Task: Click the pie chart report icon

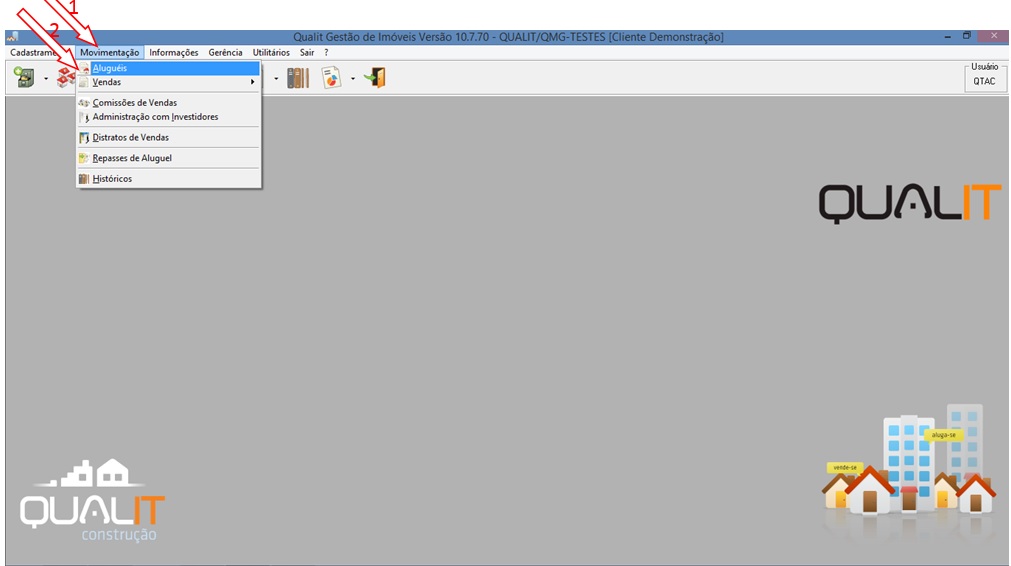Action: click(331, 78)
